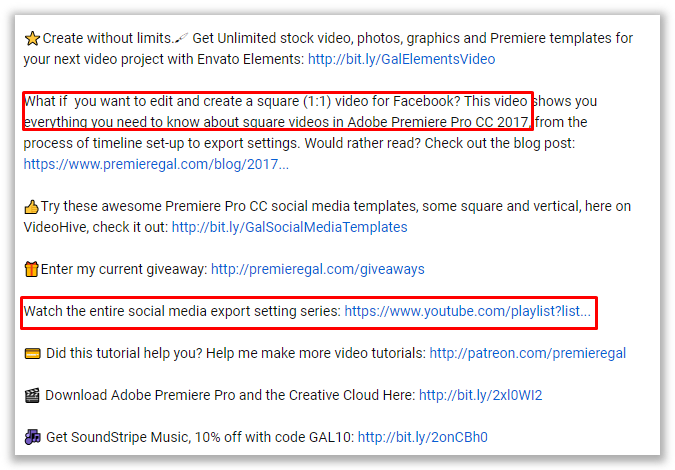This screenshot has height=470, width=675.
Task: Follow the bit.ly/GalSocialMediaTemplates link
Action: point(289,227)
